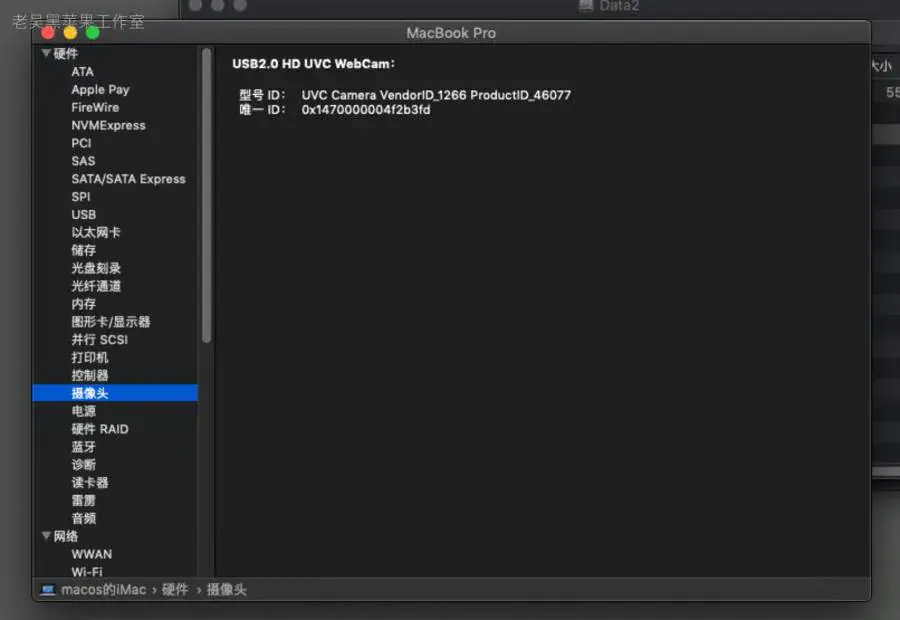Open the 控制器 controller entry
The image size is (900, 620).
90,375
